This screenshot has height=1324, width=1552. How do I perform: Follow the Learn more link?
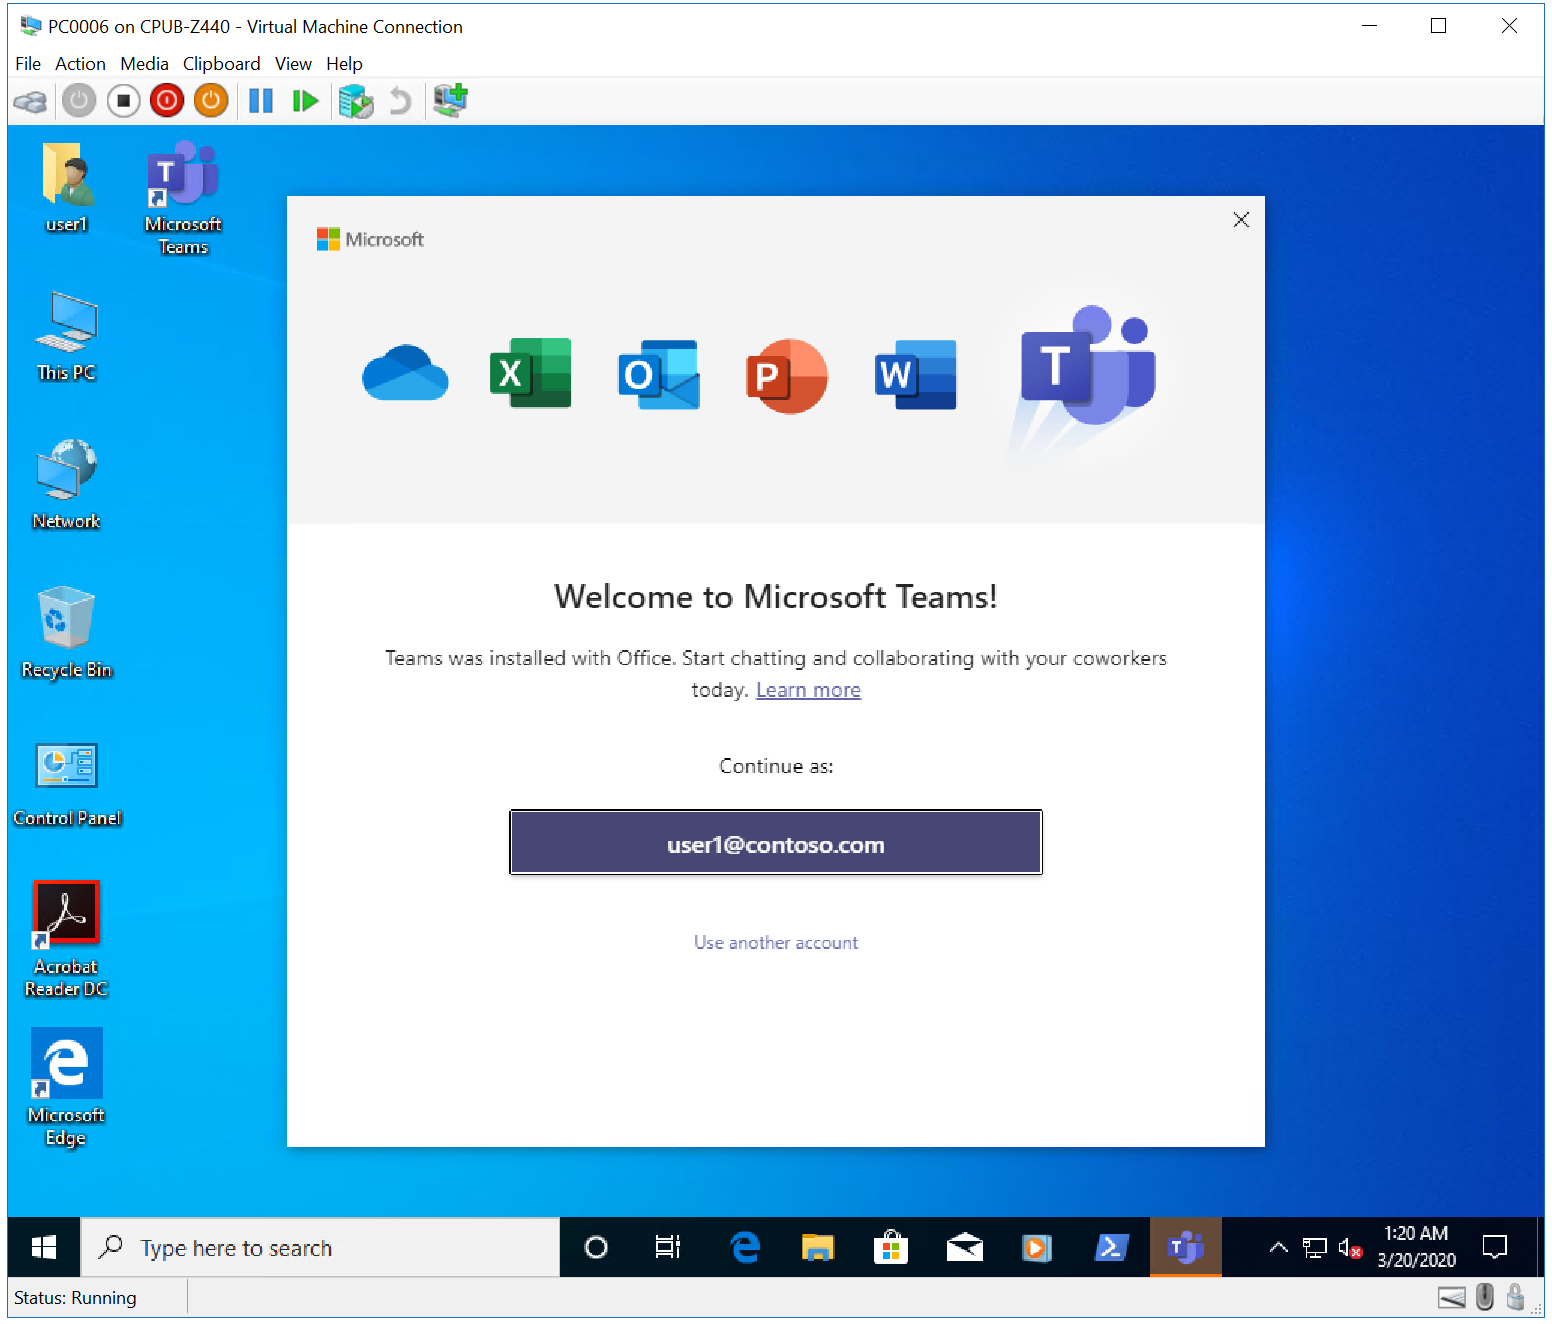808,690
